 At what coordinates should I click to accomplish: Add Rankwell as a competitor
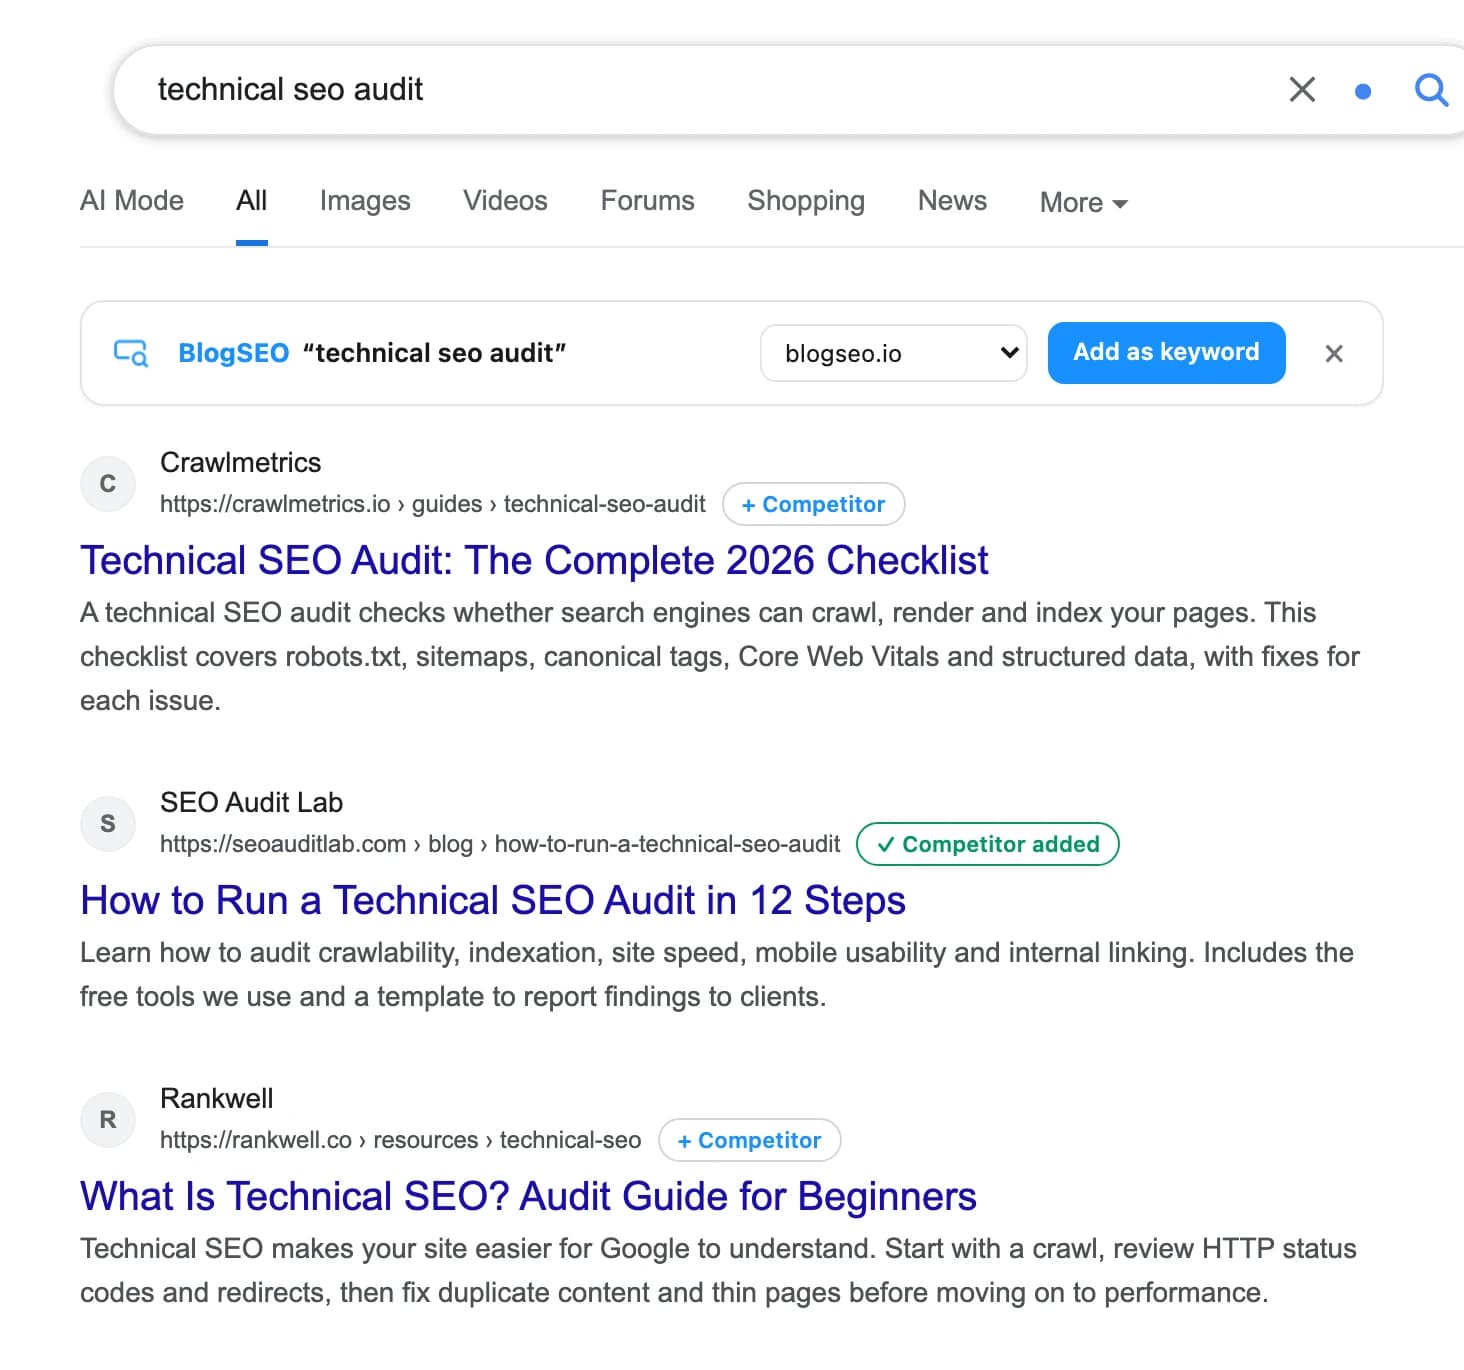749,1140
